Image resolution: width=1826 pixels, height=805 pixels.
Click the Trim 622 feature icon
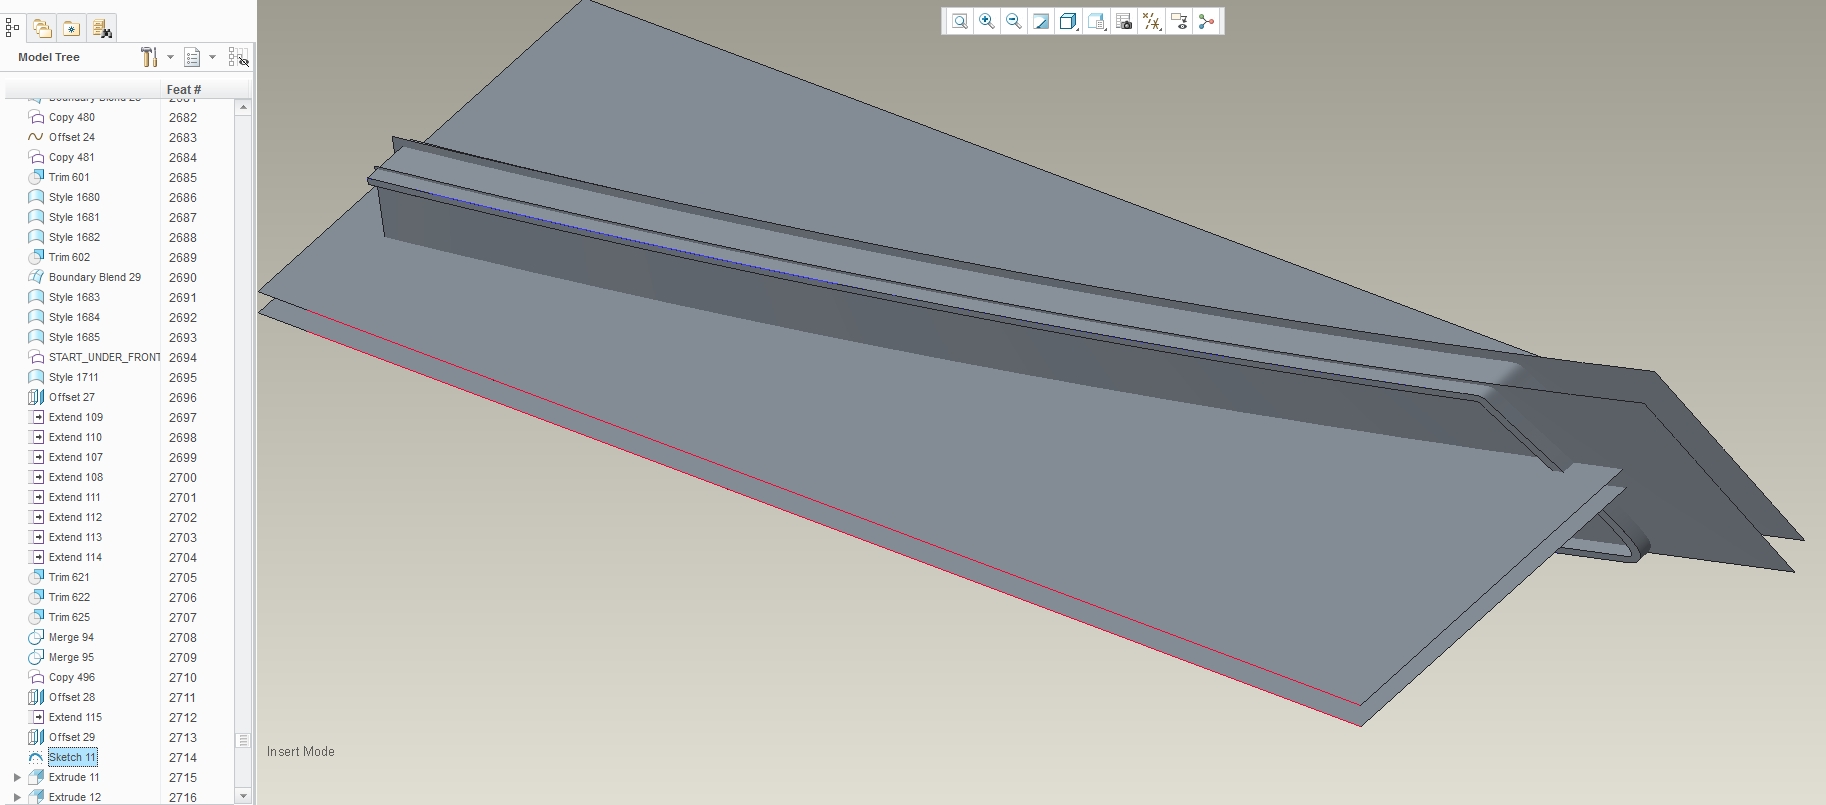point(36,597)
